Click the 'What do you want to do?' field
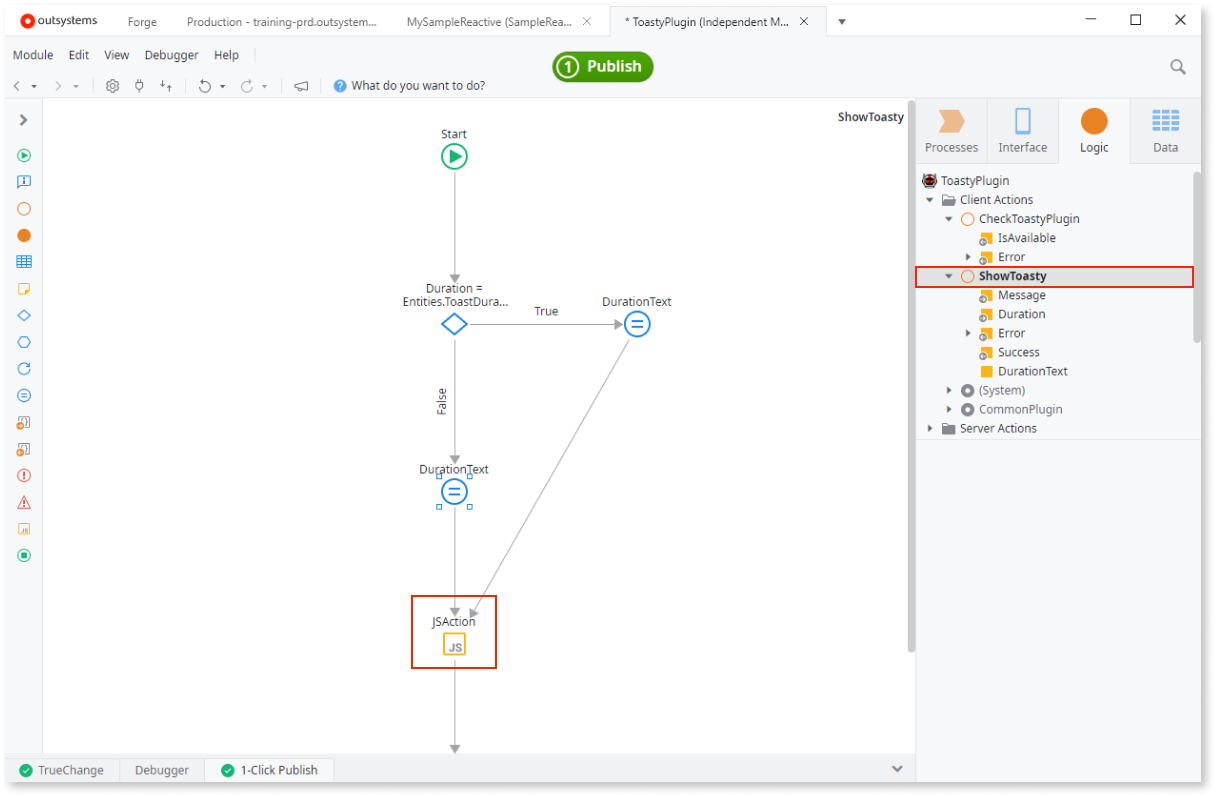 tap(417, 85)
